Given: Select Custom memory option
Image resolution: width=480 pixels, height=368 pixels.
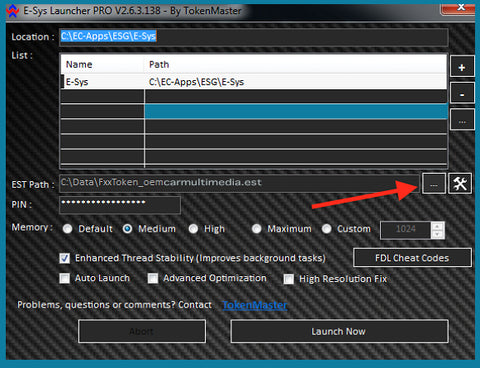Looking at the screenshot, I should tap(326, 229).
